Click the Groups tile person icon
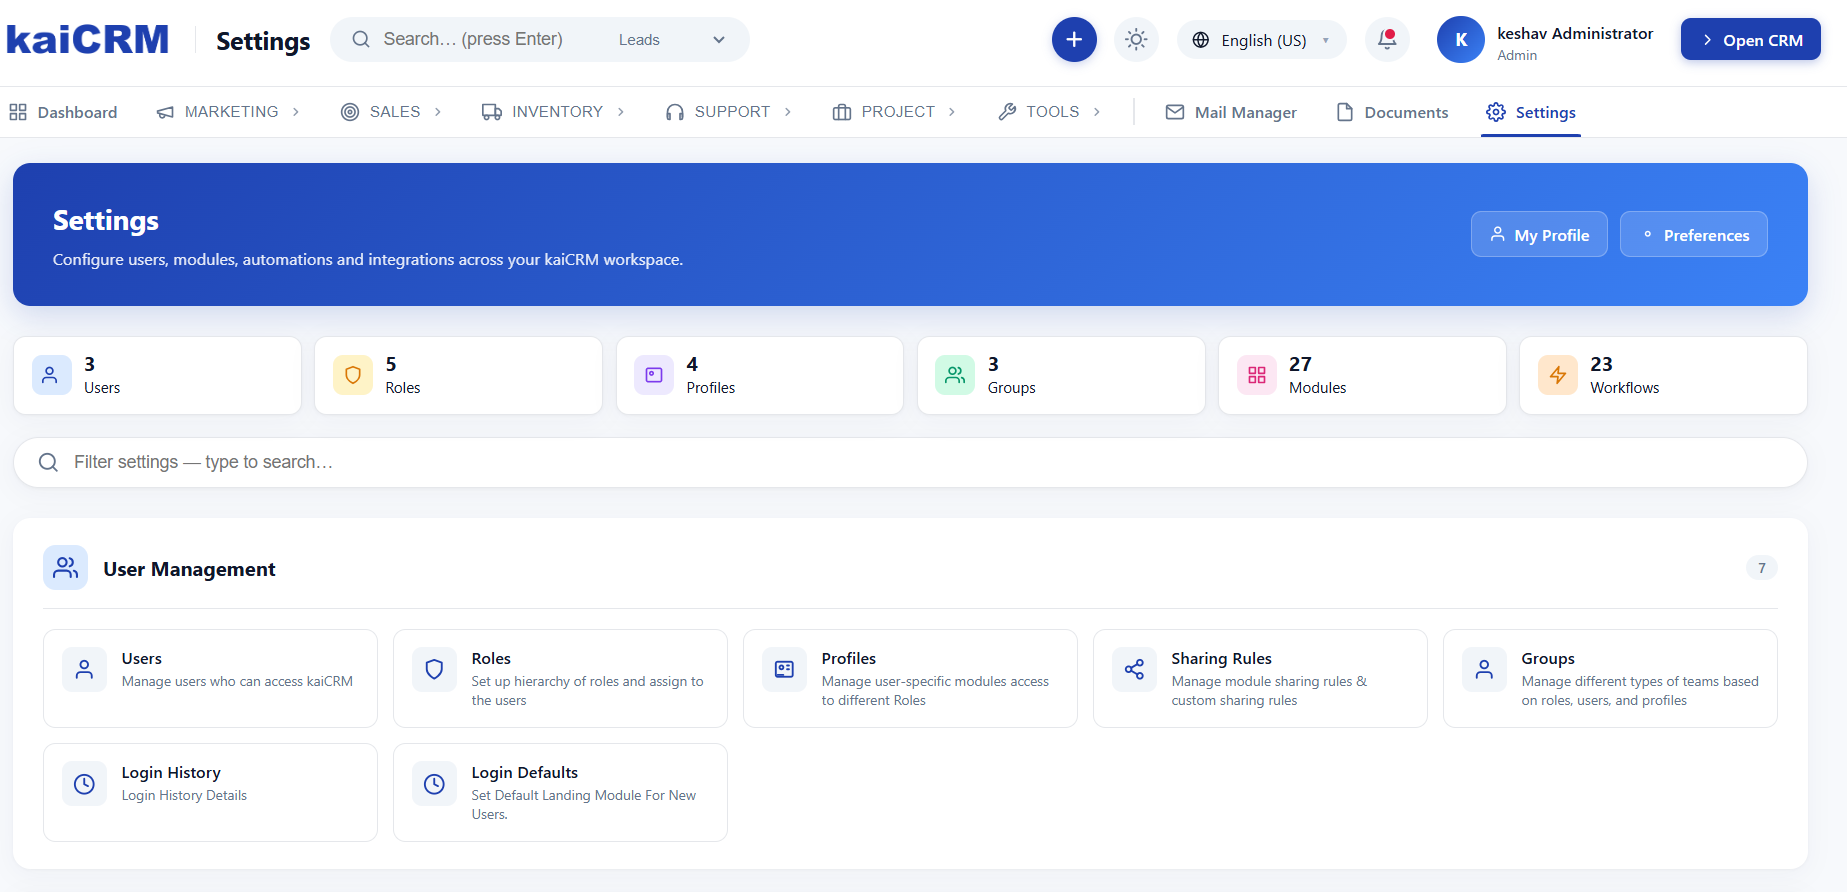 pyautogui.click(x=1485, y=670)
